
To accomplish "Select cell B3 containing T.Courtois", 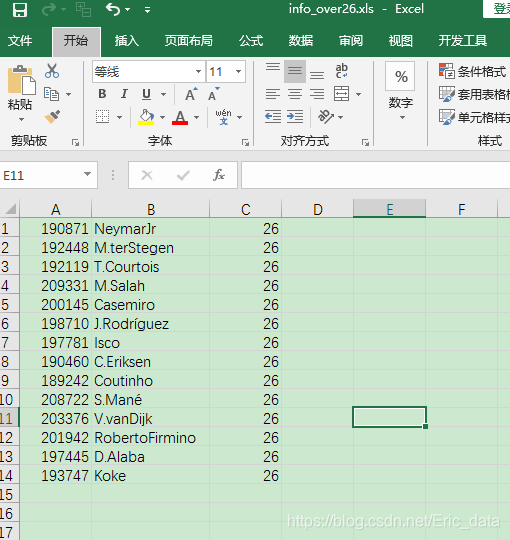I will click(150, 267).
